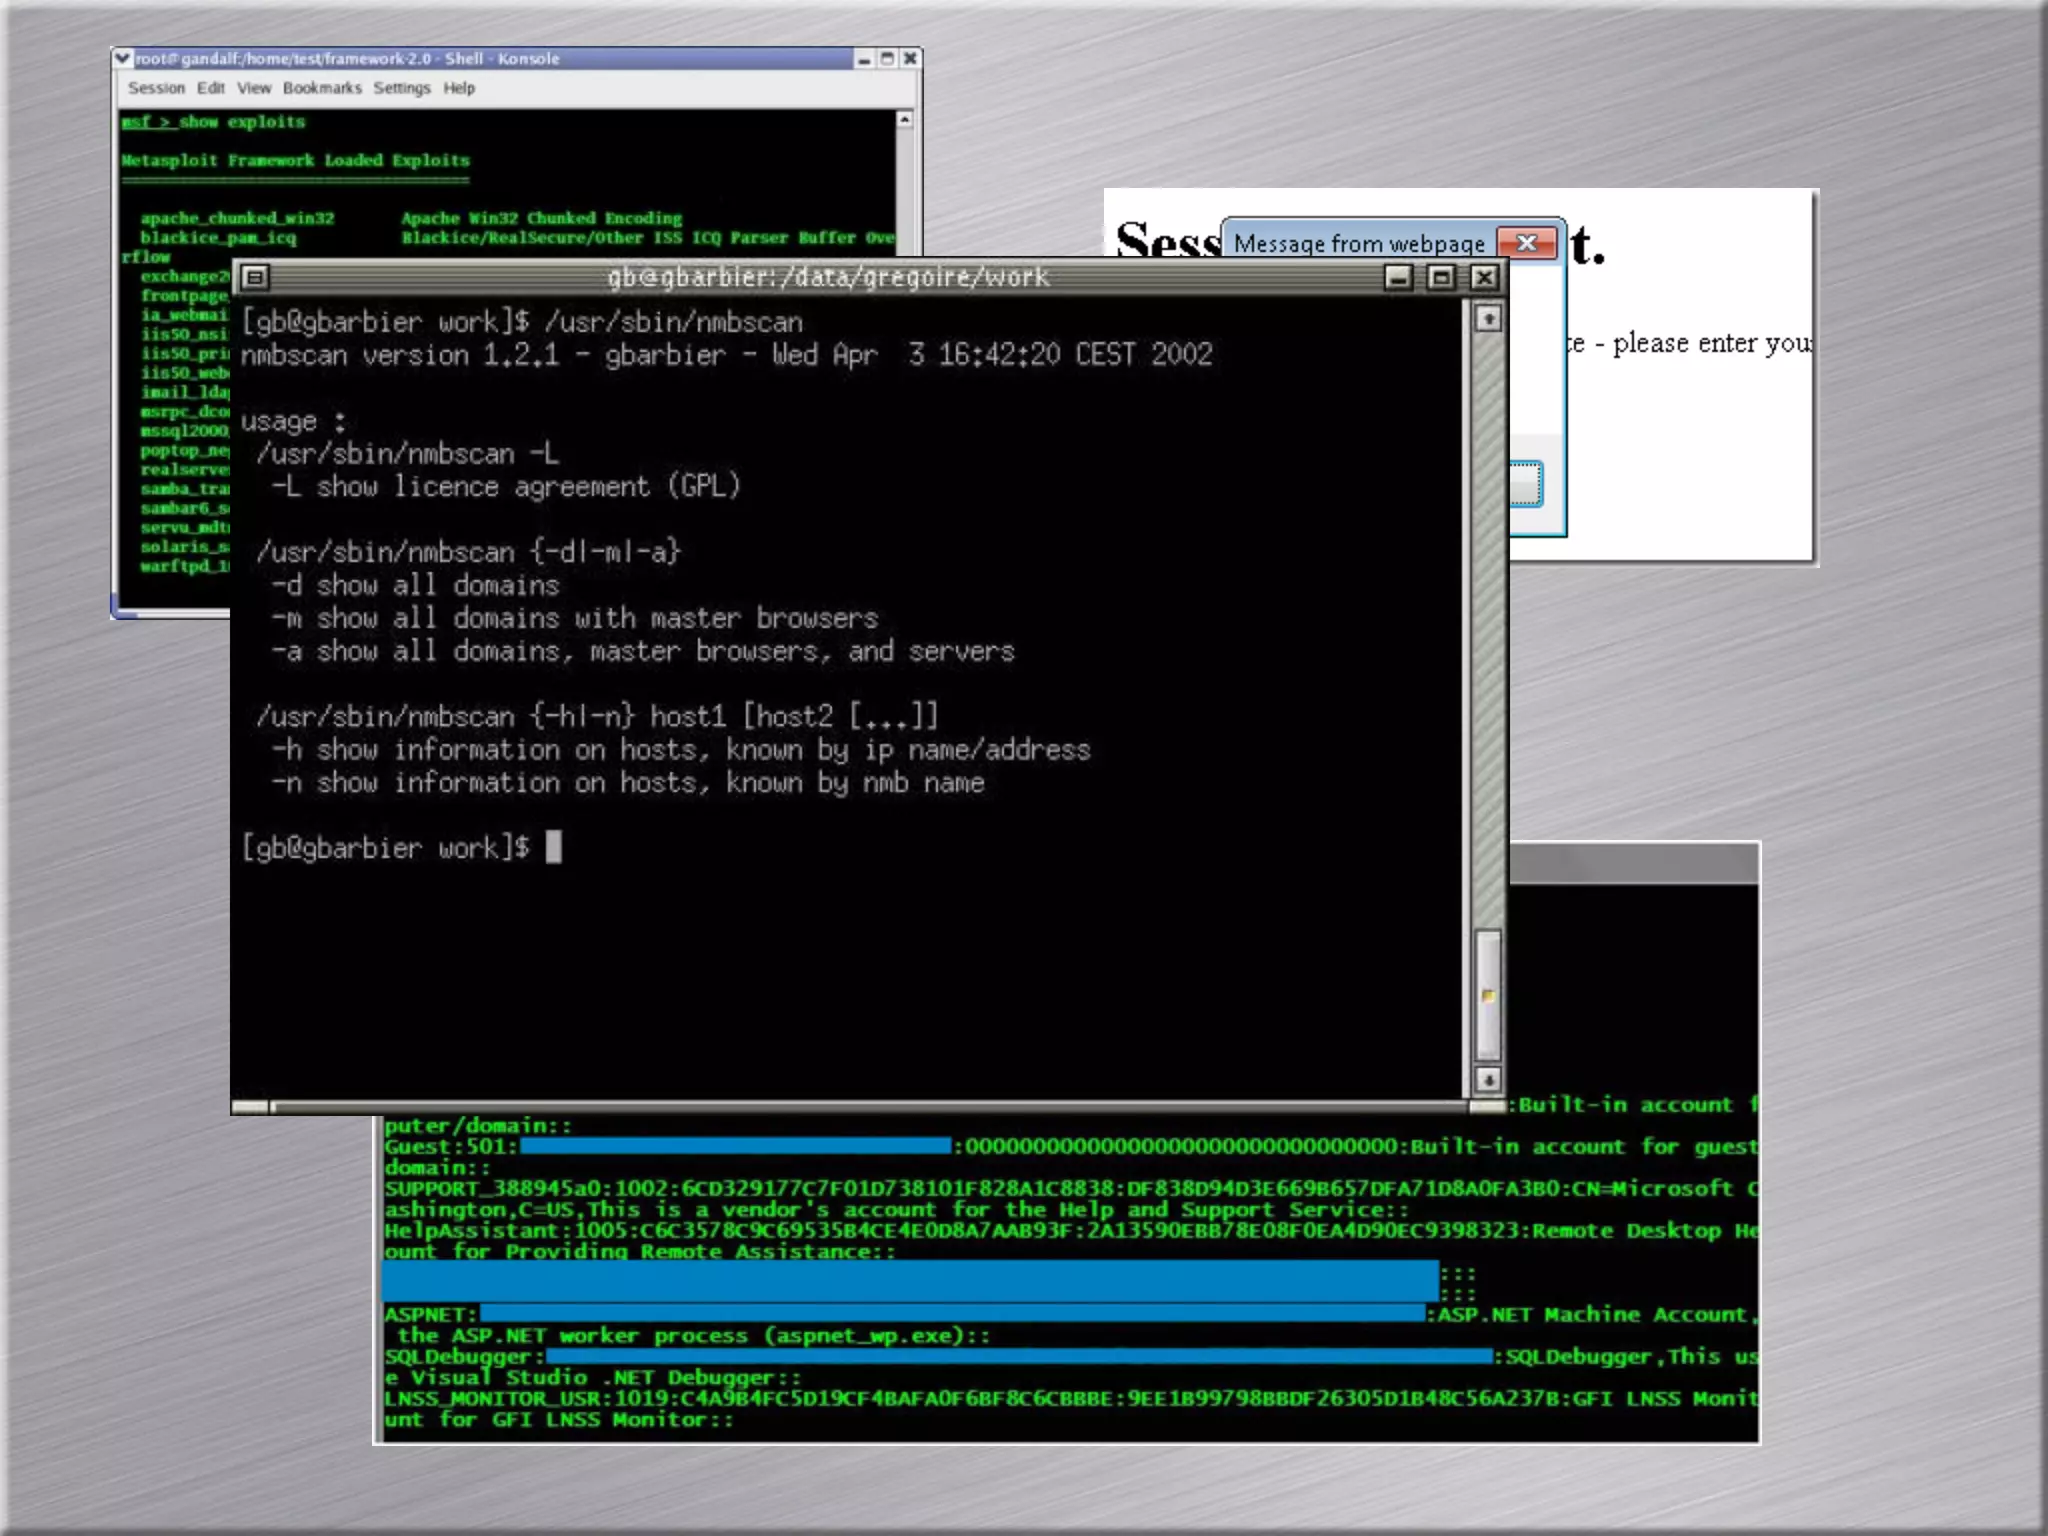This screenshot has width=2048, height=1536.
Task: Minimize the gbarbier terminal window
Action: pyautogui.click(x=1399, y=277)
